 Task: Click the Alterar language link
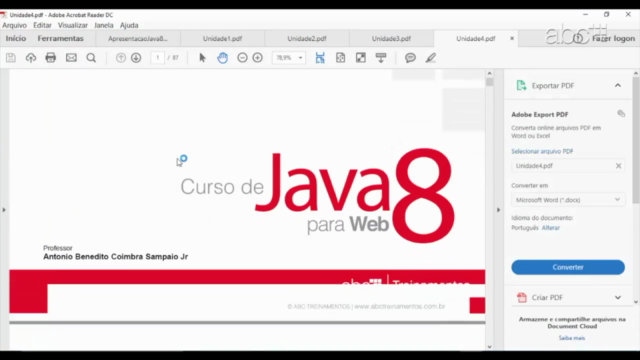pyautogui.click(x=551, y=228)
